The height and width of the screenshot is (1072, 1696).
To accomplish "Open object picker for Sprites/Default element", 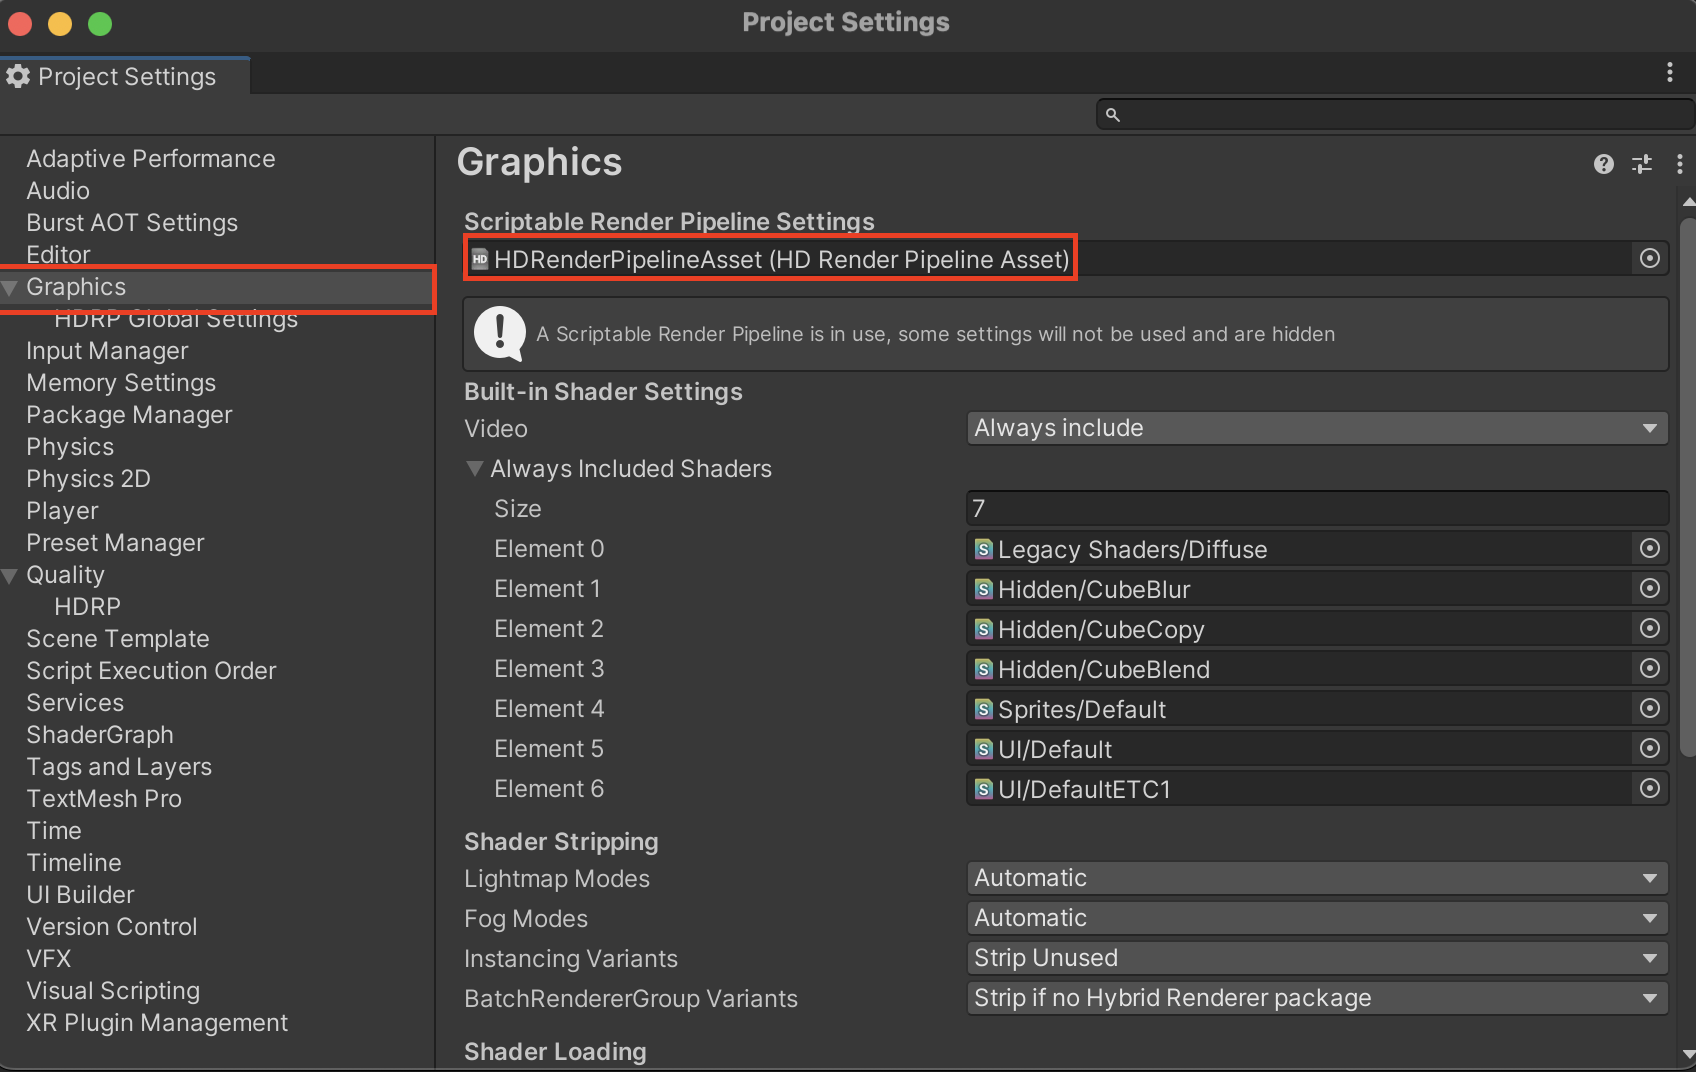I will (1650, 709).
